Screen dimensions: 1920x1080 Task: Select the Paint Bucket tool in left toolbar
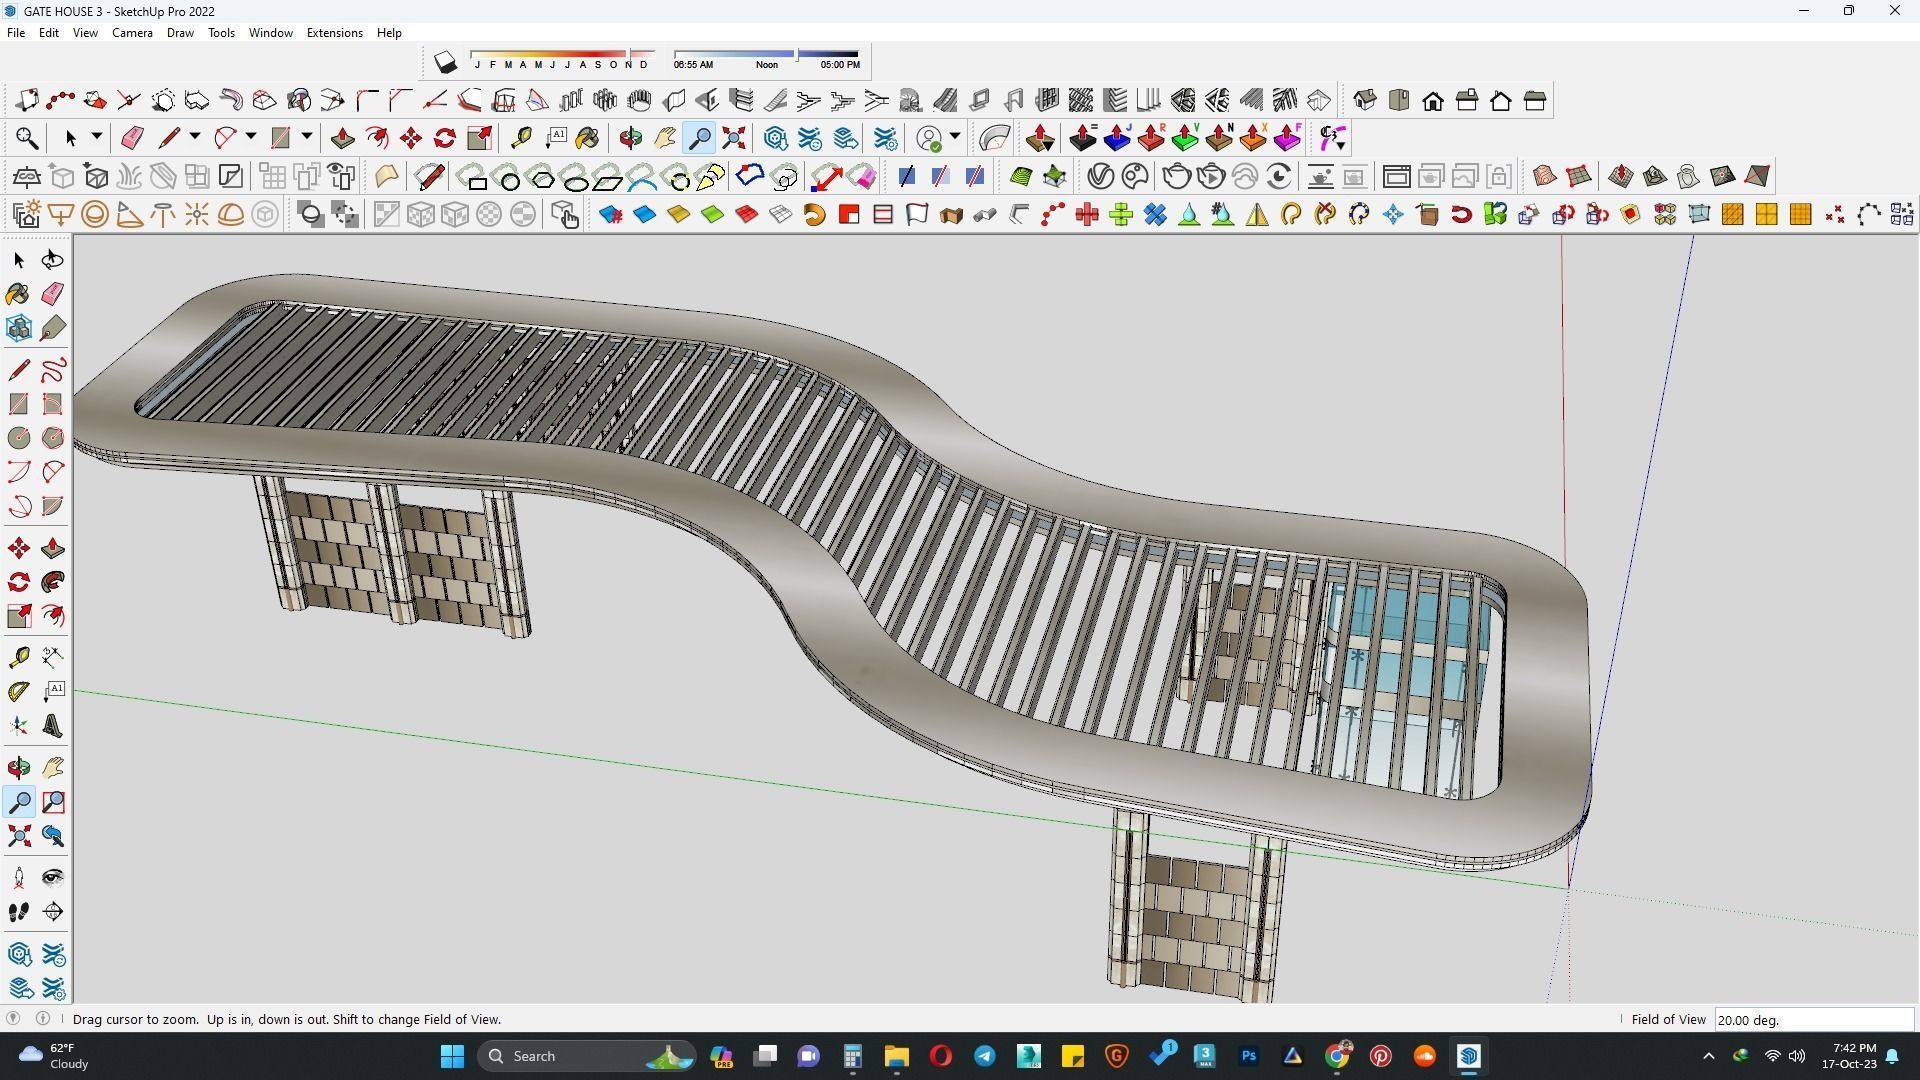tap(18, 294)
